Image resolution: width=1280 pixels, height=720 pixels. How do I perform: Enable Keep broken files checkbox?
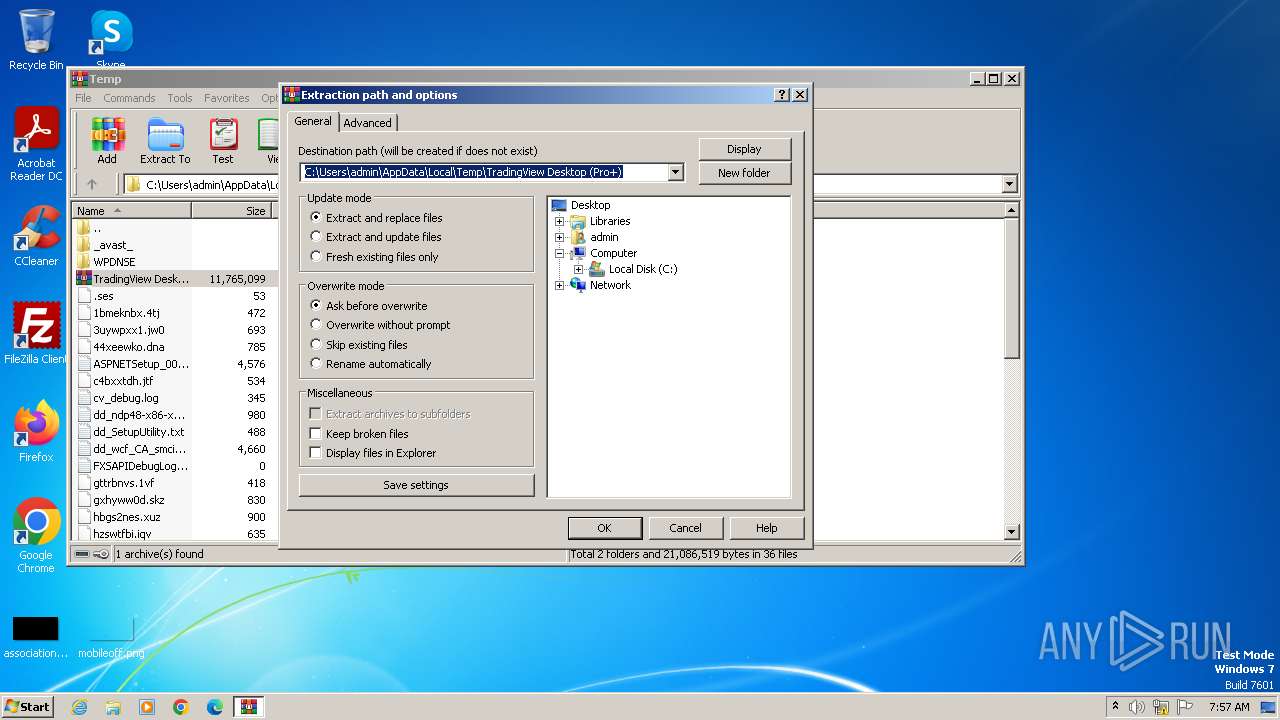click(x=315, y=434)
